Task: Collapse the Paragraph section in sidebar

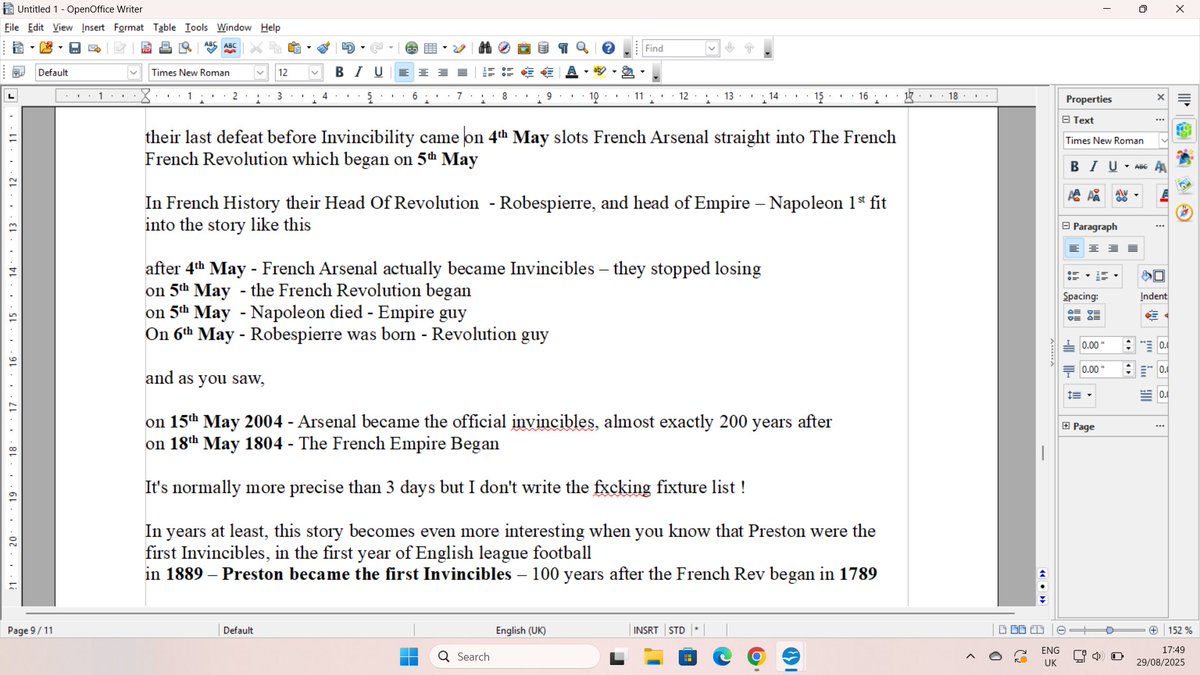Action: 1067,227
